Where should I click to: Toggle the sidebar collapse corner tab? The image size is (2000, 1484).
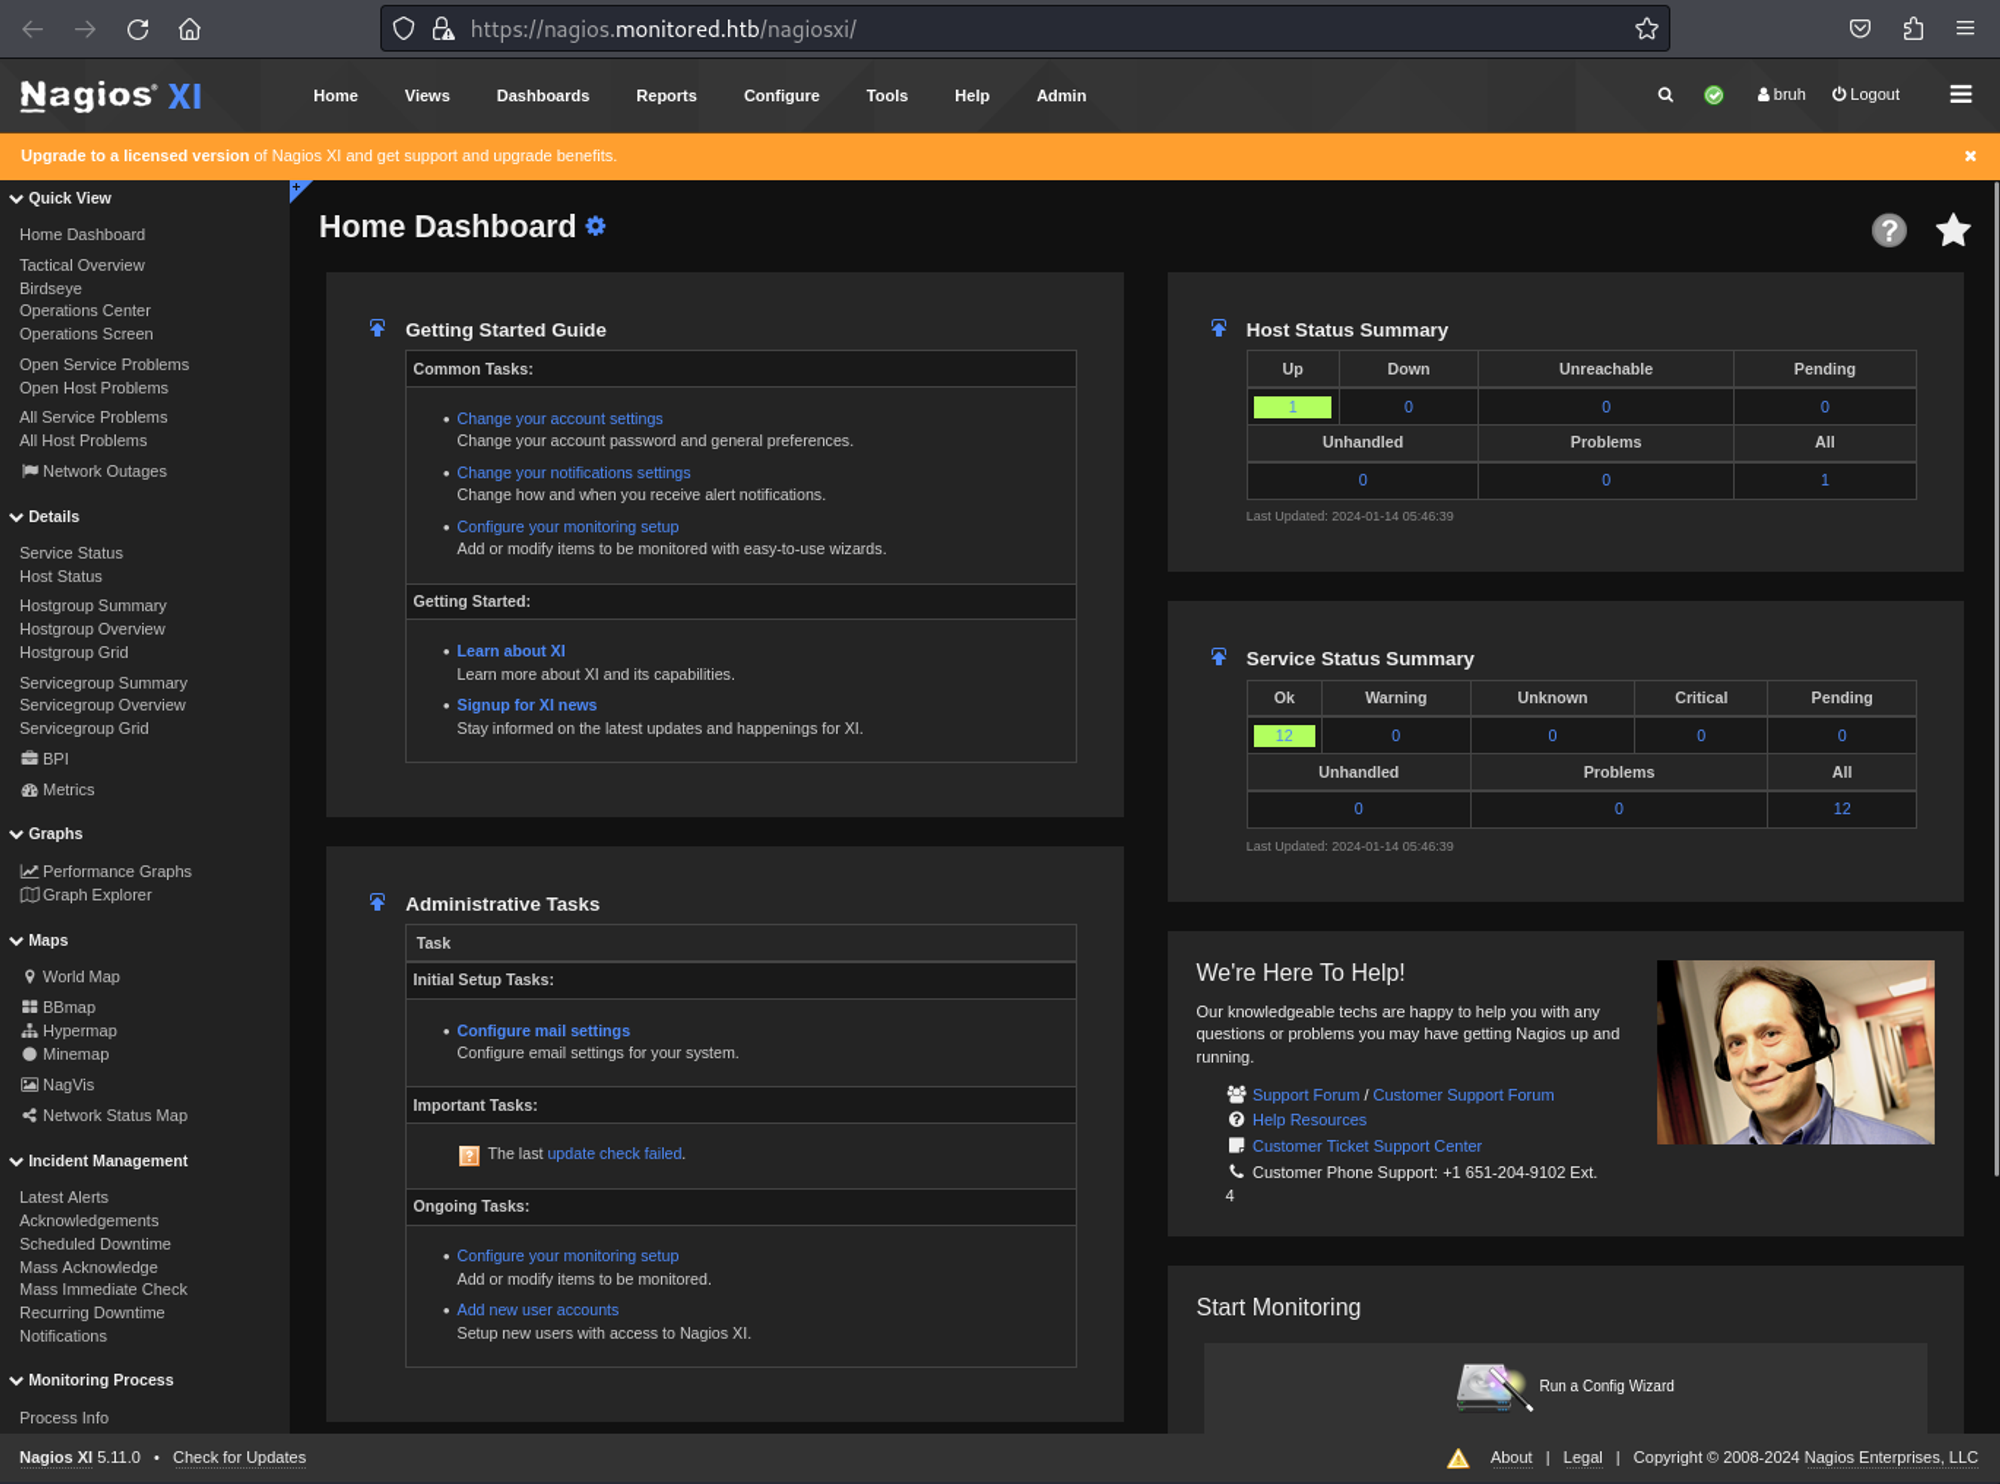(298, 189)
